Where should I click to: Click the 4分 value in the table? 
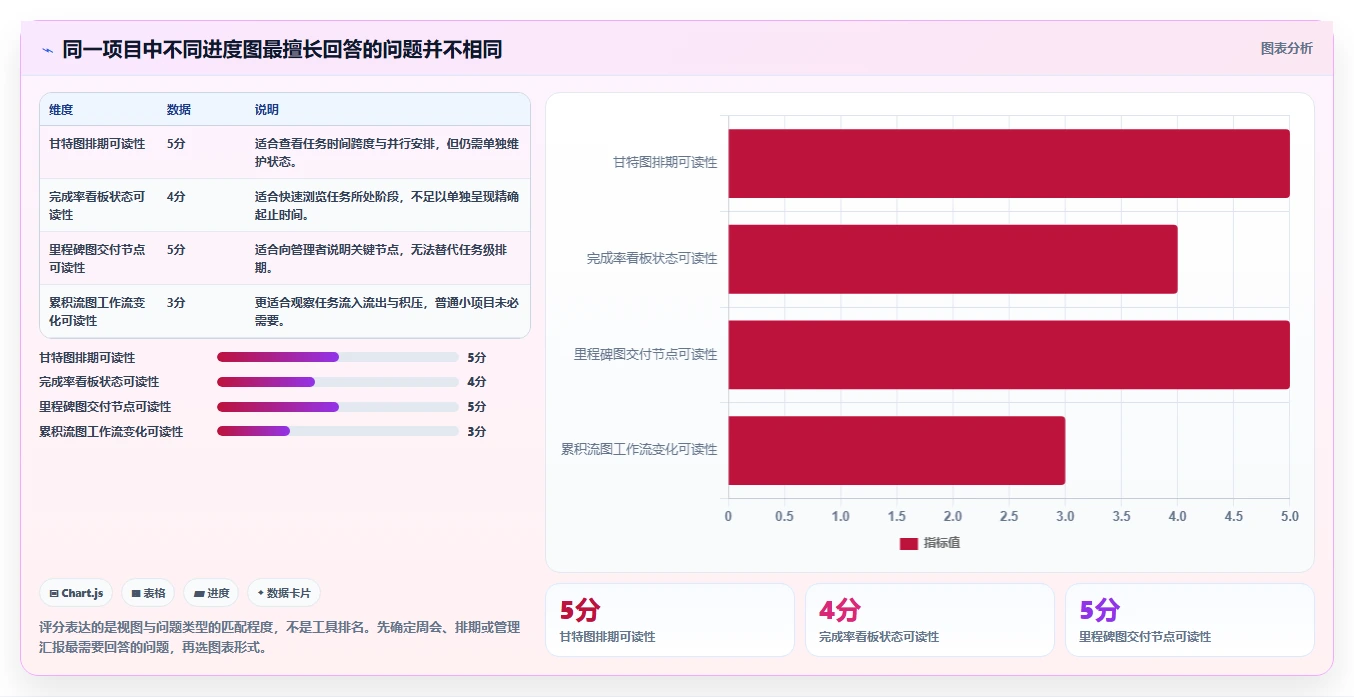pyautogui.click(x=176, y=197)
